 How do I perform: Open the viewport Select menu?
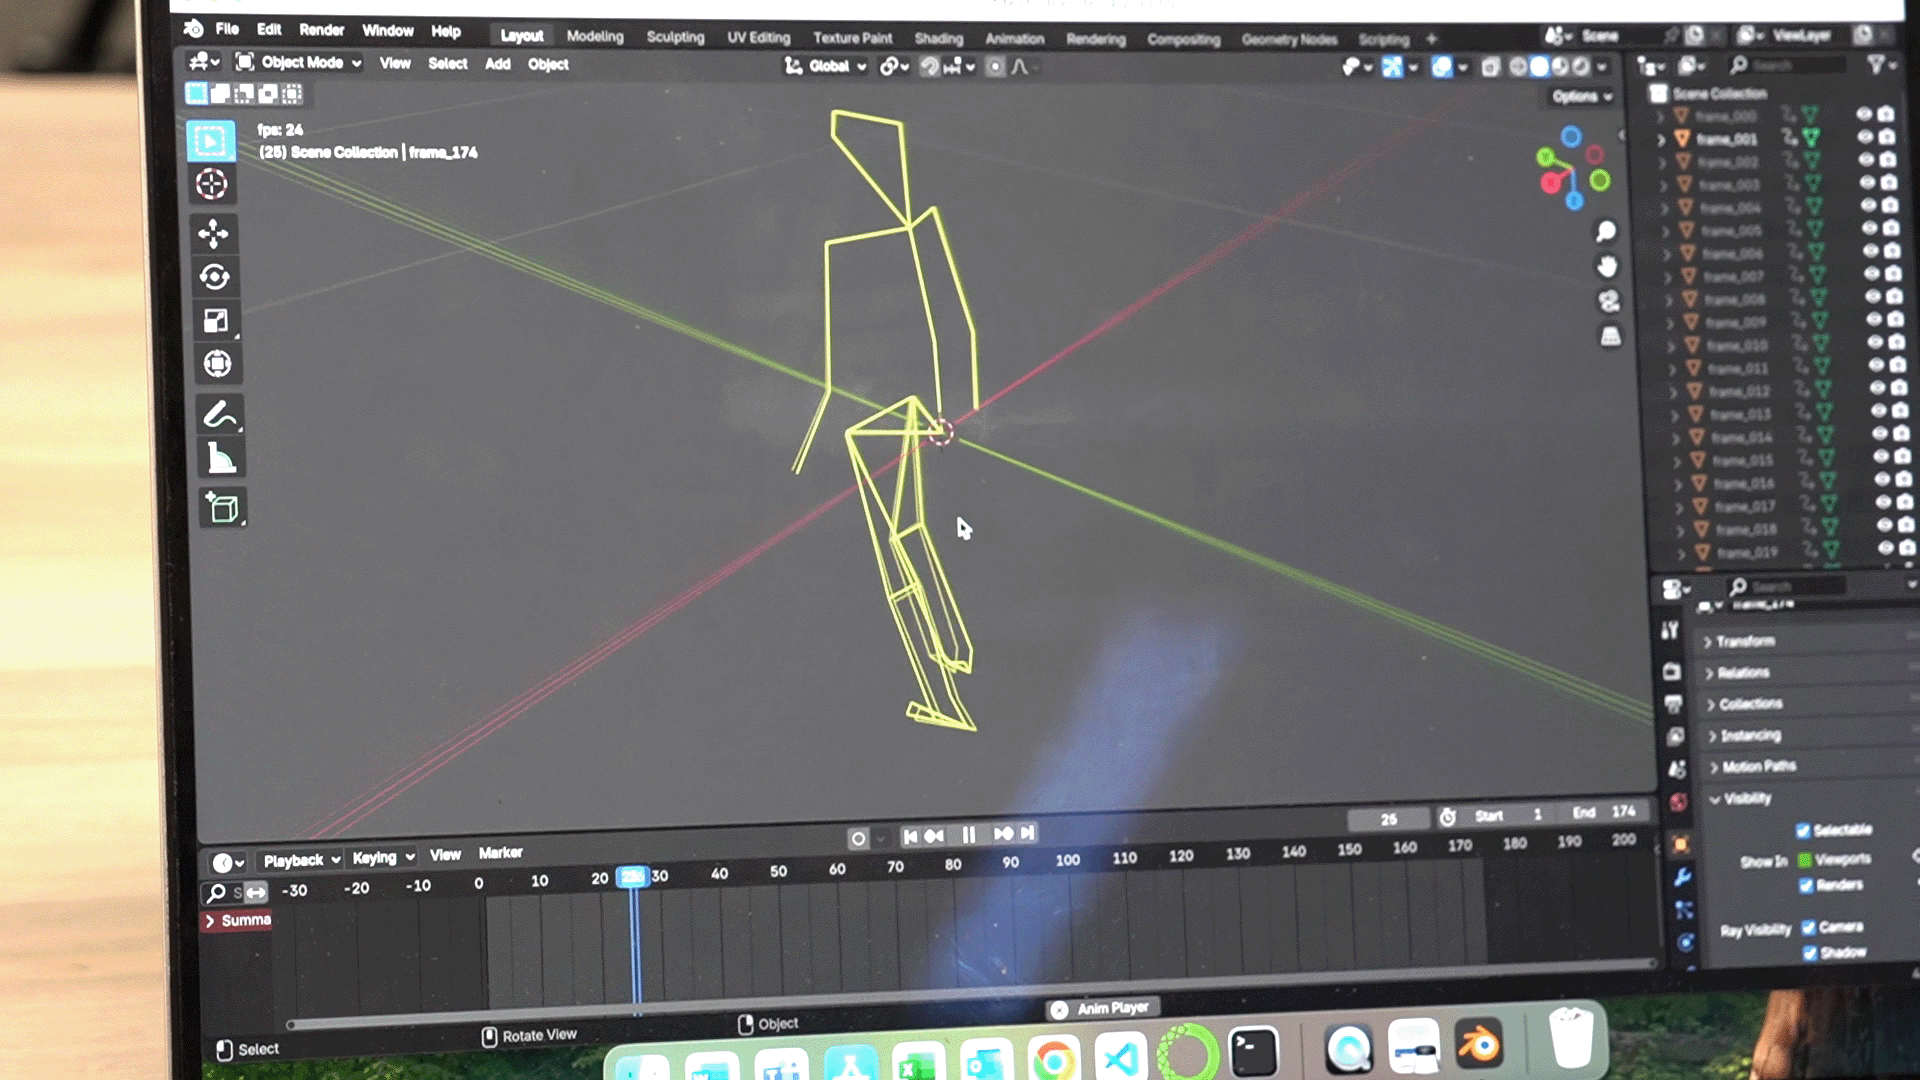447,63
